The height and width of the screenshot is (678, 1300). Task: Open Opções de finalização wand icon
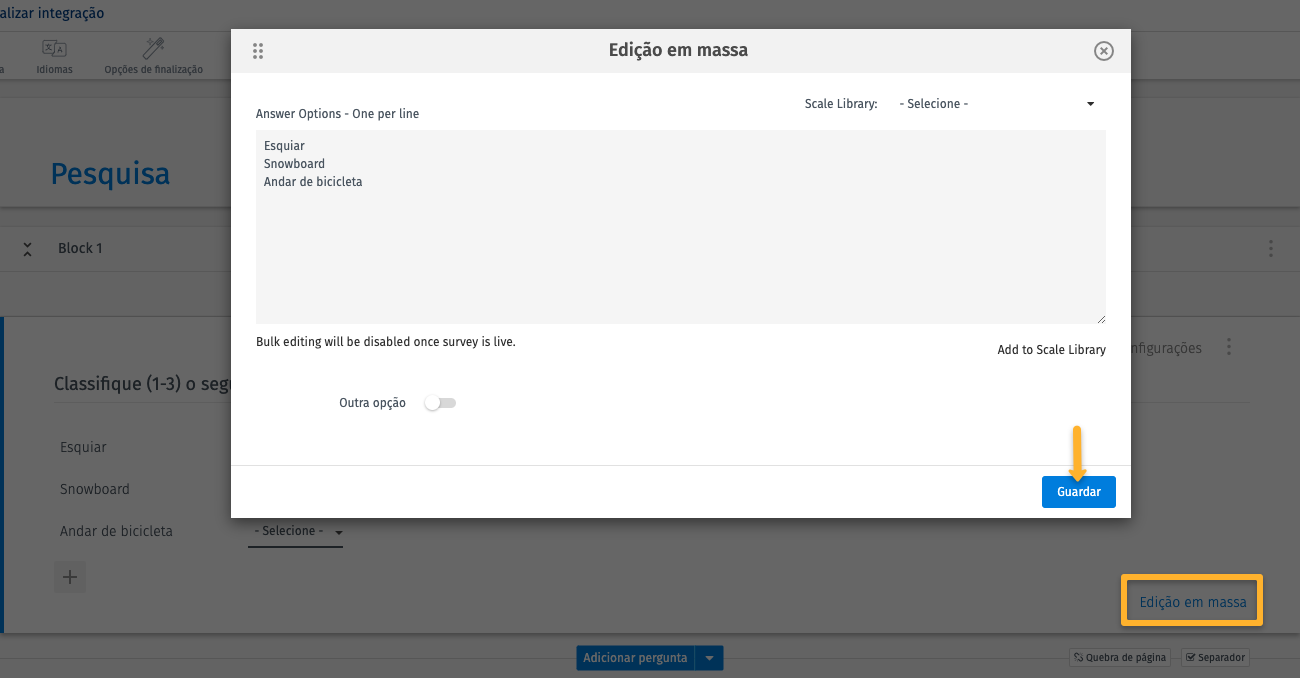(153, 57)
